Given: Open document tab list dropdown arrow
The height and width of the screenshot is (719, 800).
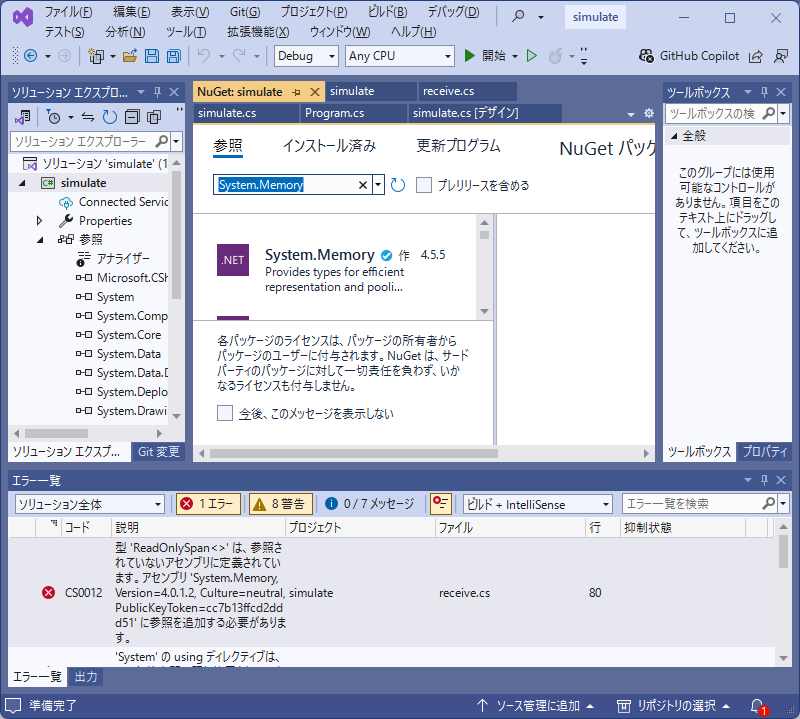Looking at the screenshot, I should 631,114.
